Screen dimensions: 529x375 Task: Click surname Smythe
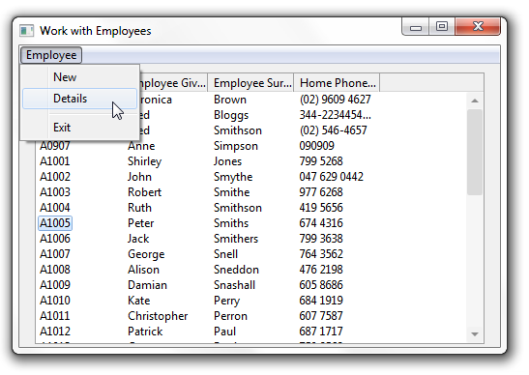pyautogui.click(x=233, y=177)
